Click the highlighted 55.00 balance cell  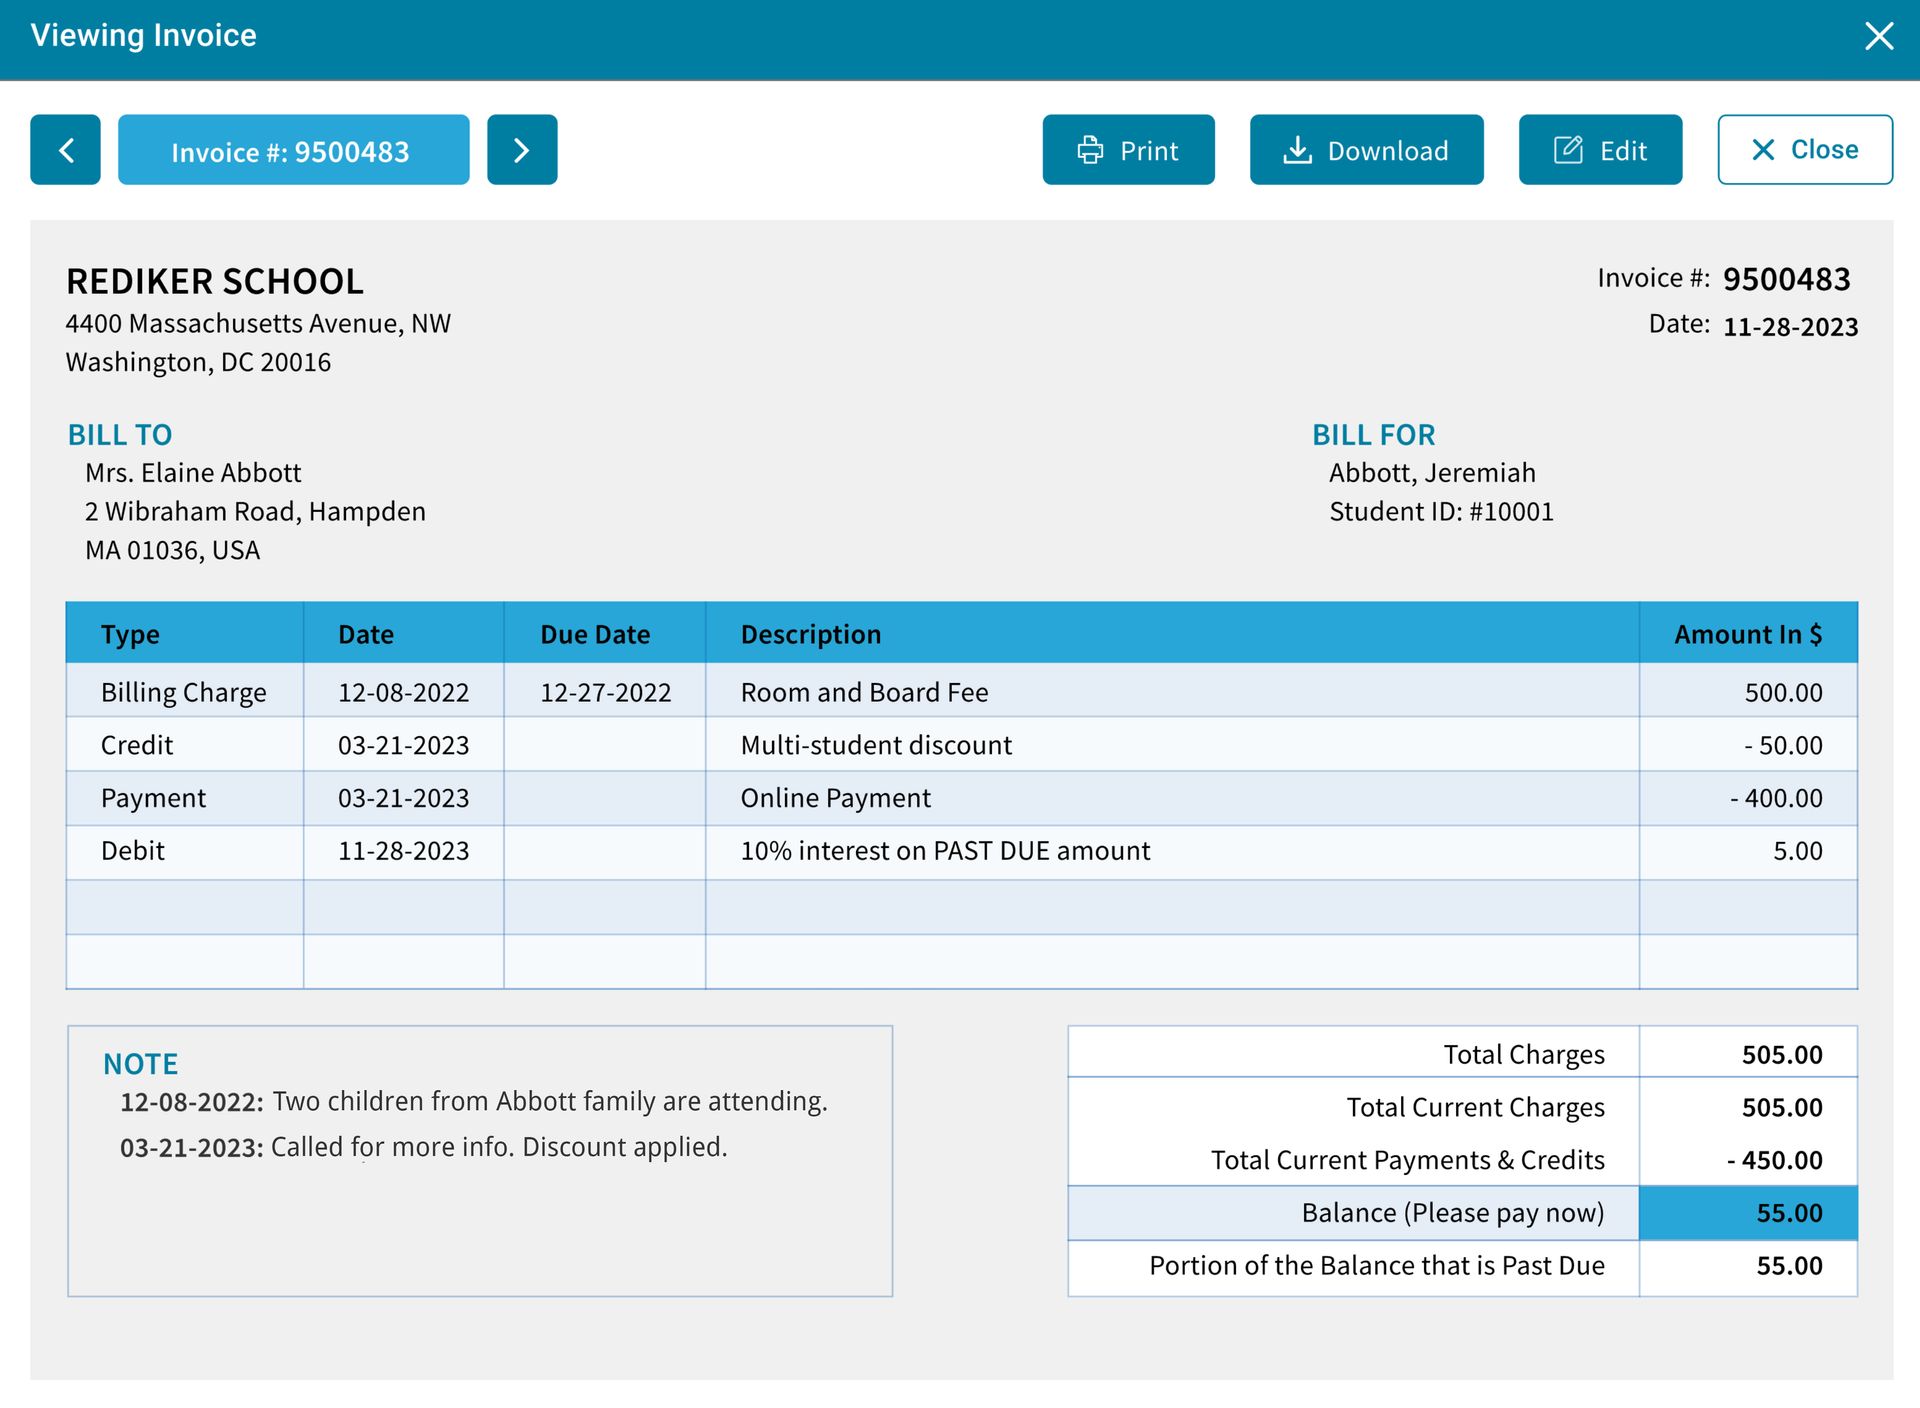(1747, 1213)
